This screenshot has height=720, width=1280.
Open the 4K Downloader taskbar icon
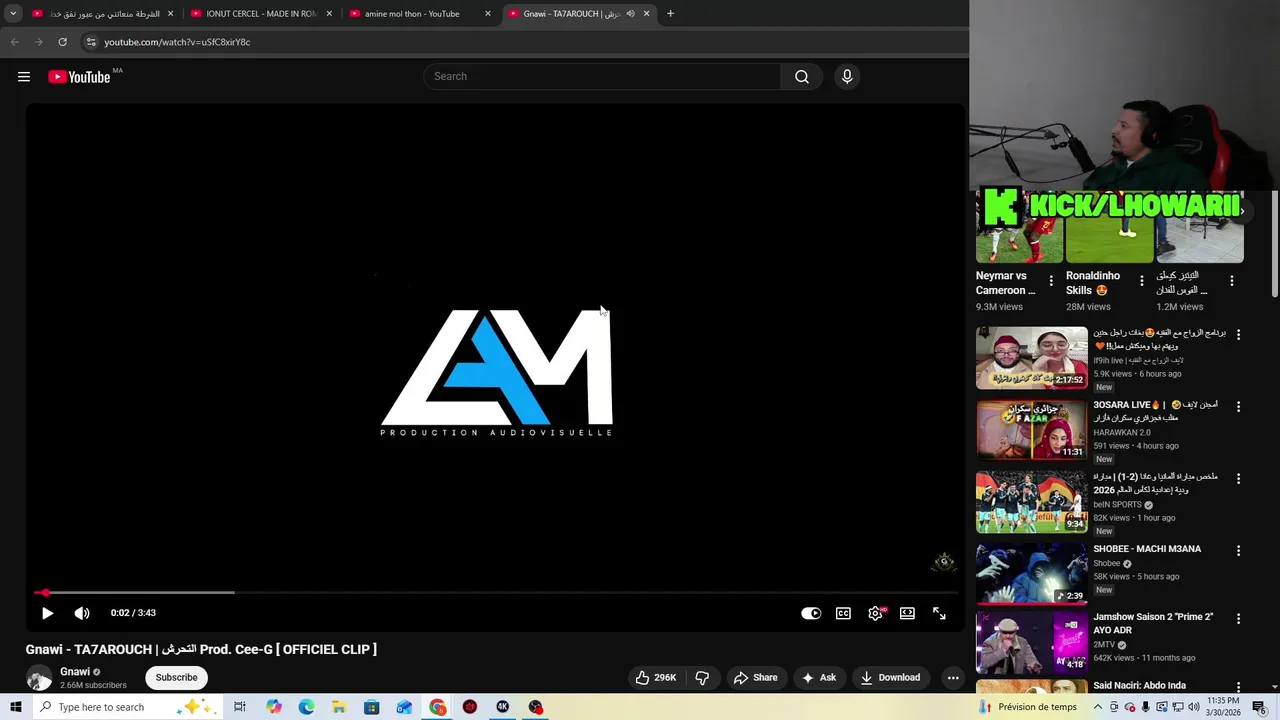503,707
